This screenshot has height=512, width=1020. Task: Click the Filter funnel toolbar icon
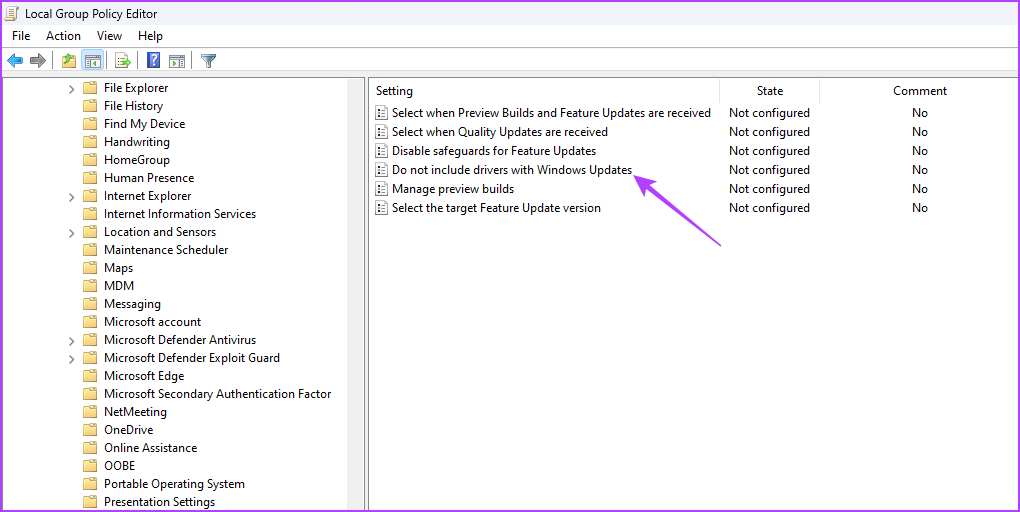click(x=208, y=61)
